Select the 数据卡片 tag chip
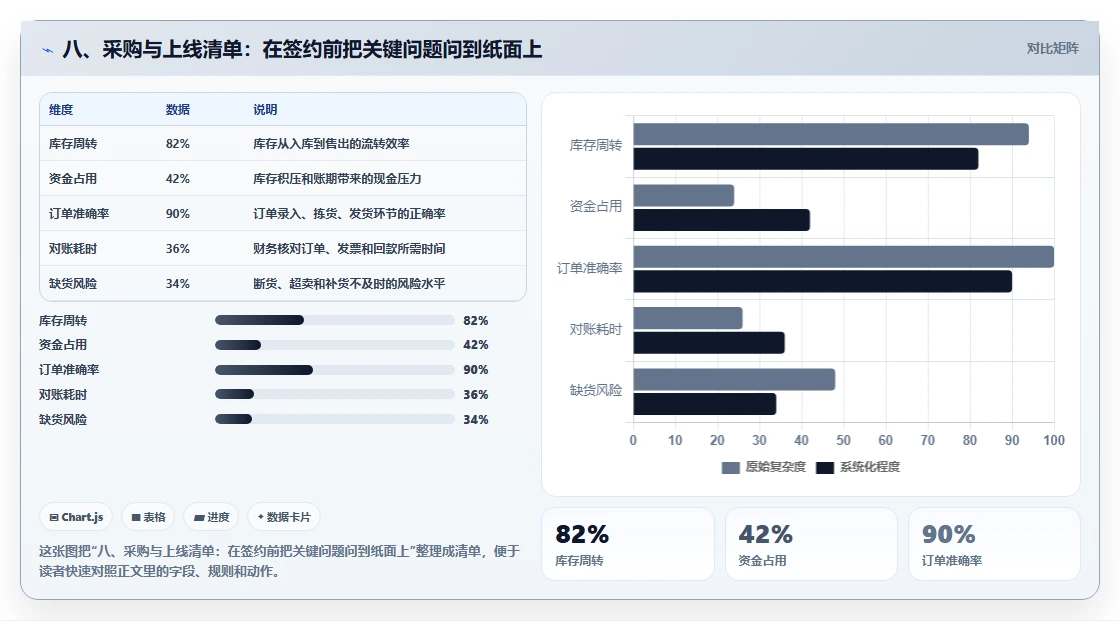The width and height of the screenshot is (1120, 621). (284, 517)
